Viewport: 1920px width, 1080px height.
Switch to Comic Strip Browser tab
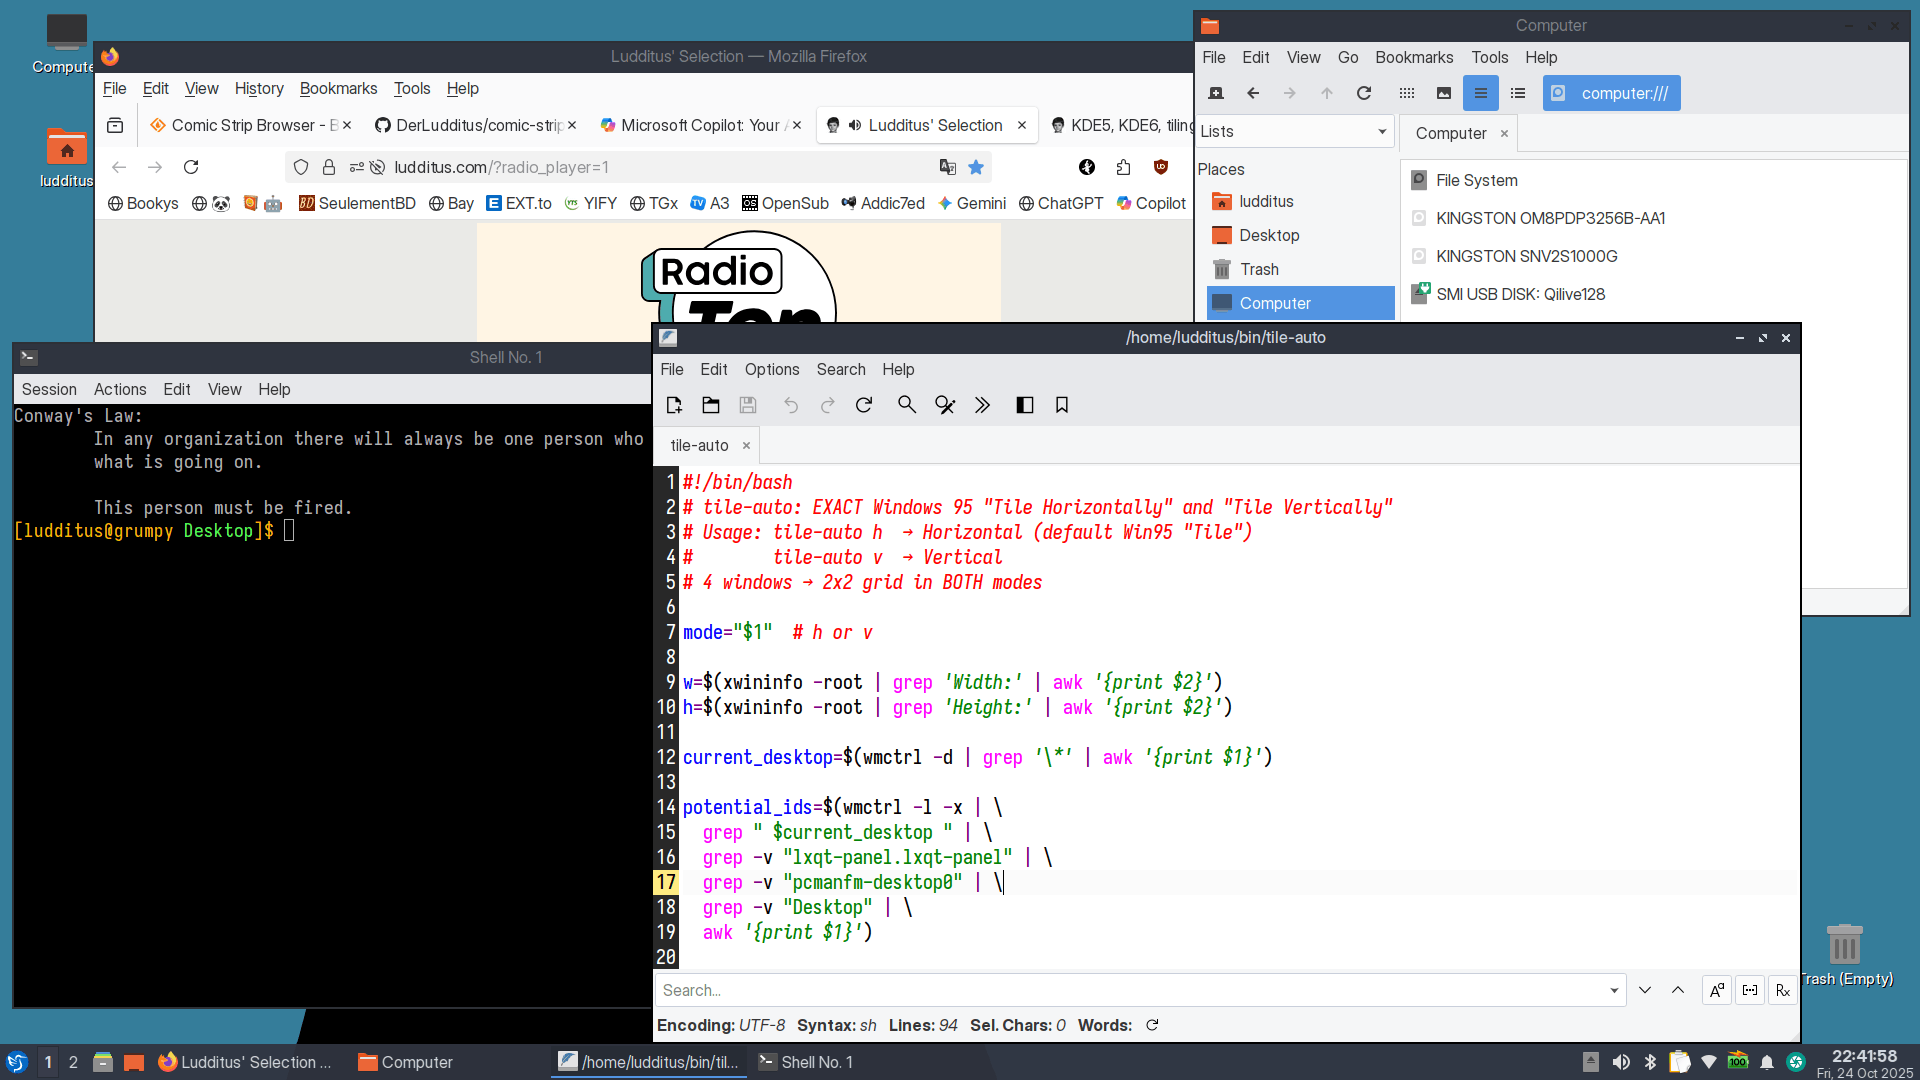(243, 125)
